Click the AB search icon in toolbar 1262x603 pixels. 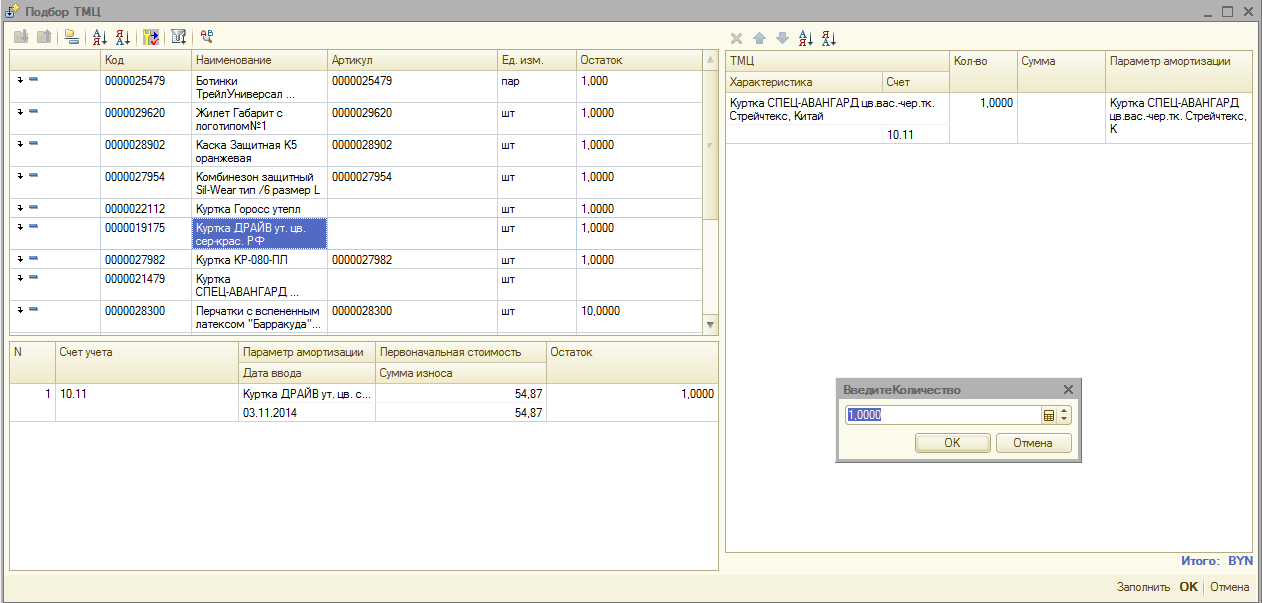tap(207, 36)
